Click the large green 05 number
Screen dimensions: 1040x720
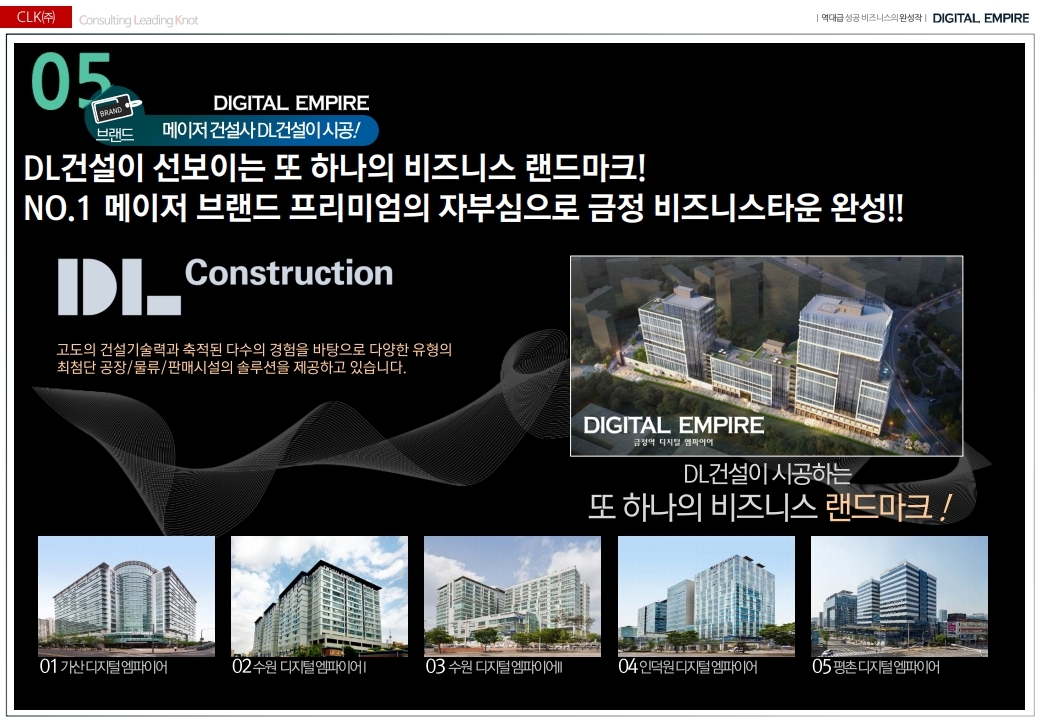pos(72,81)
